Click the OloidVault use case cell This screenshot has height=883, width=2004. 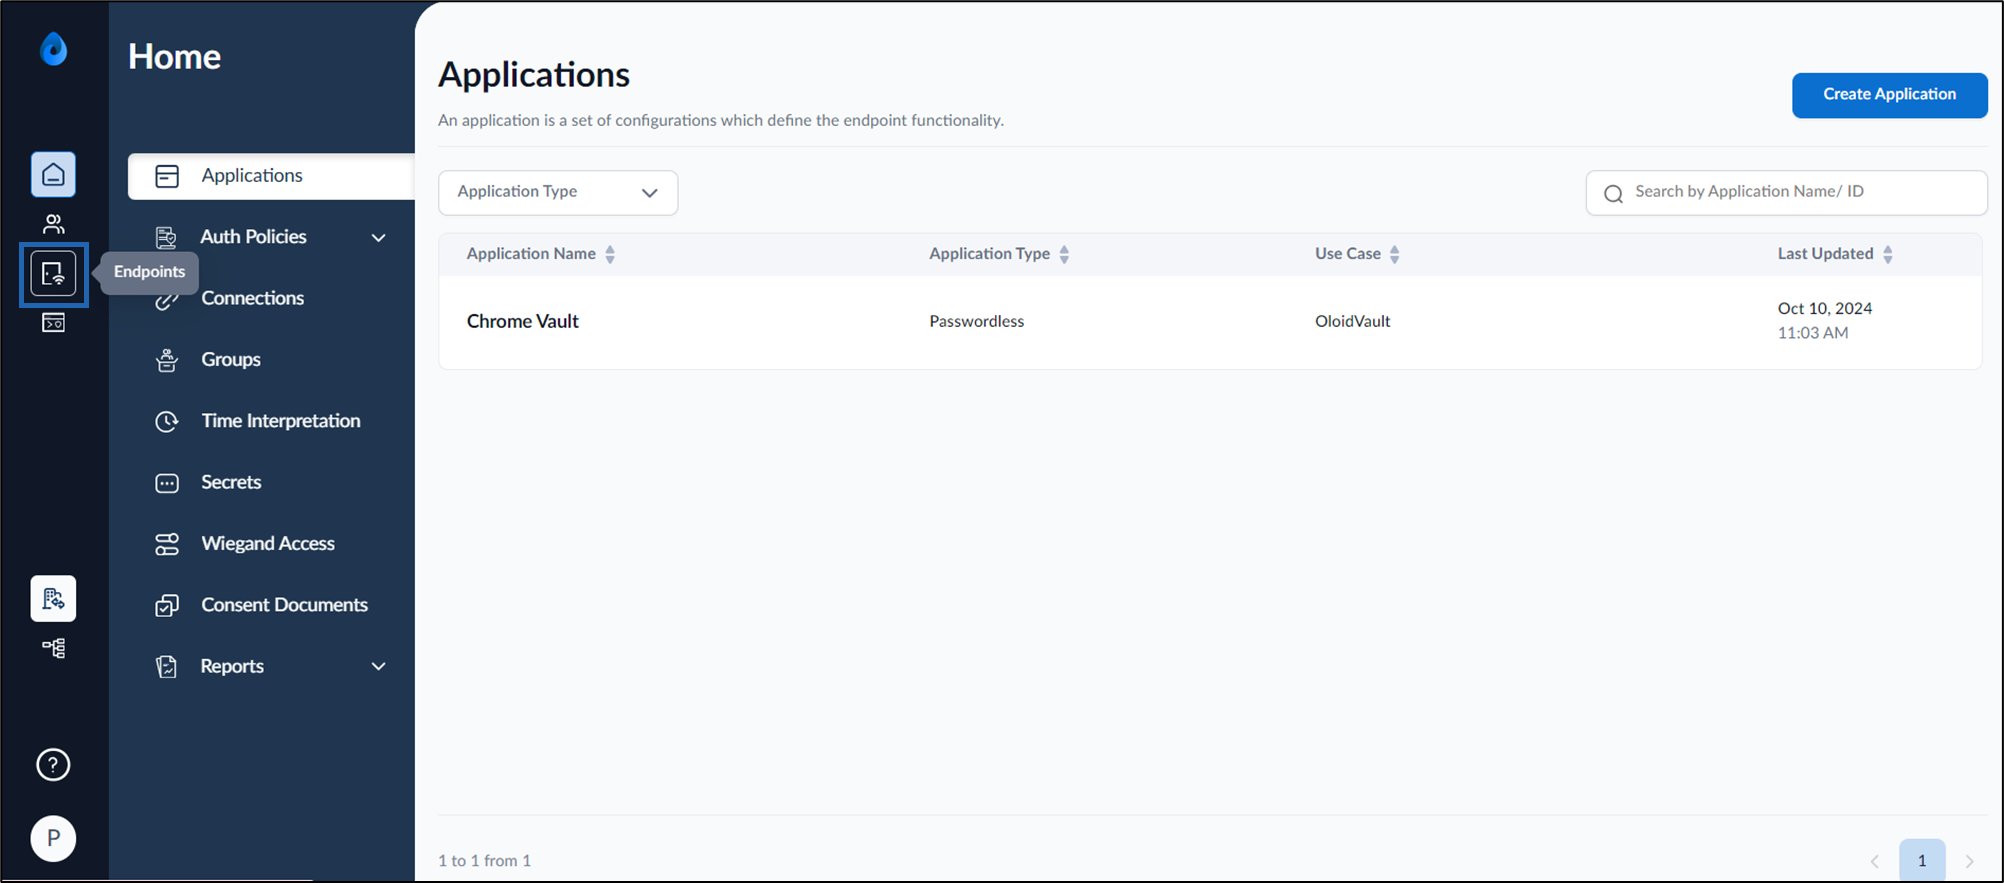[1352, 321]
